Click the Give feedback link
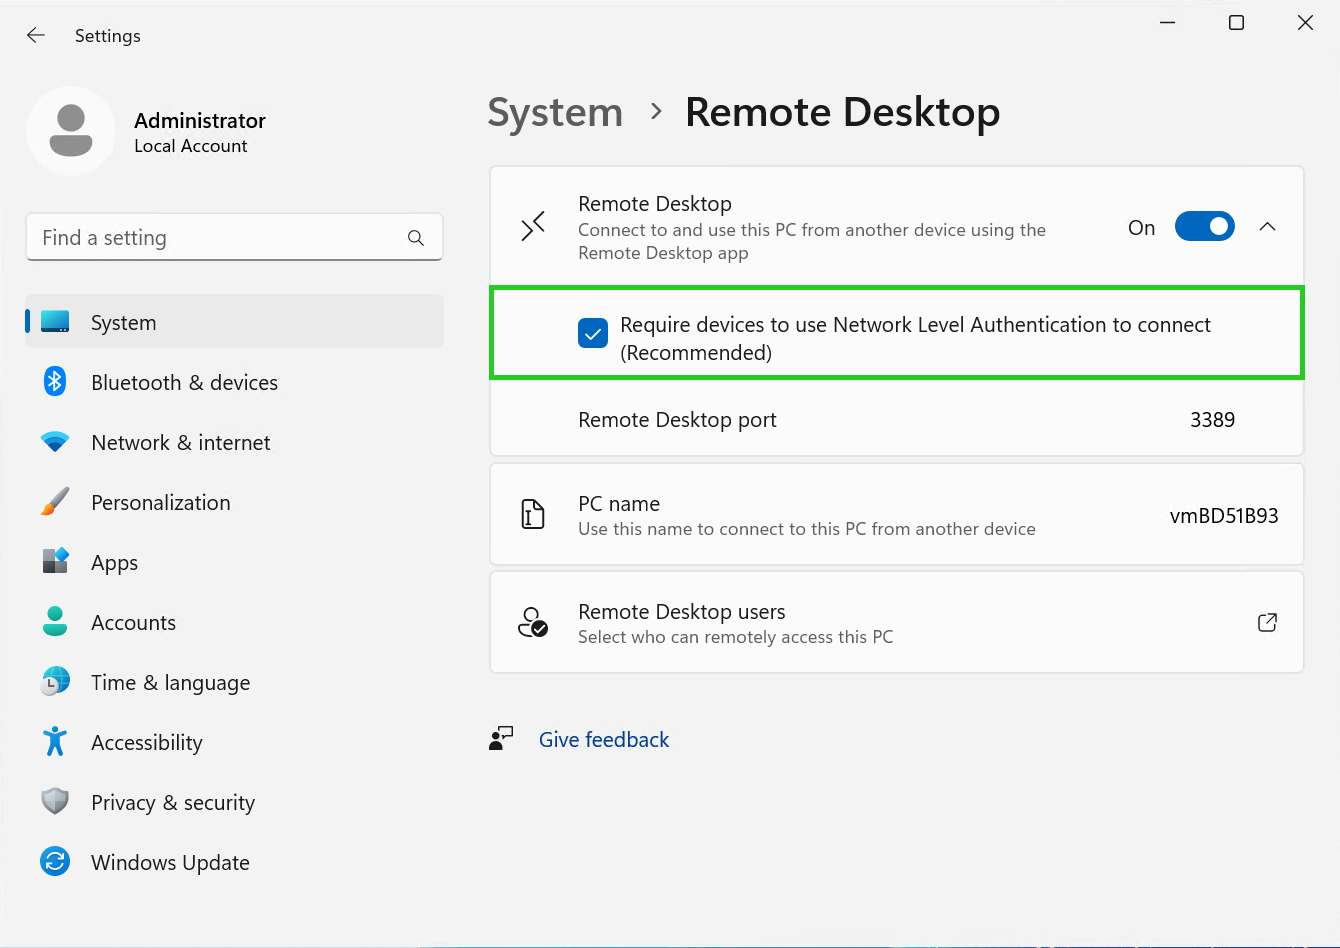The height and width of the screenshot is (948, 1340). 603,739
